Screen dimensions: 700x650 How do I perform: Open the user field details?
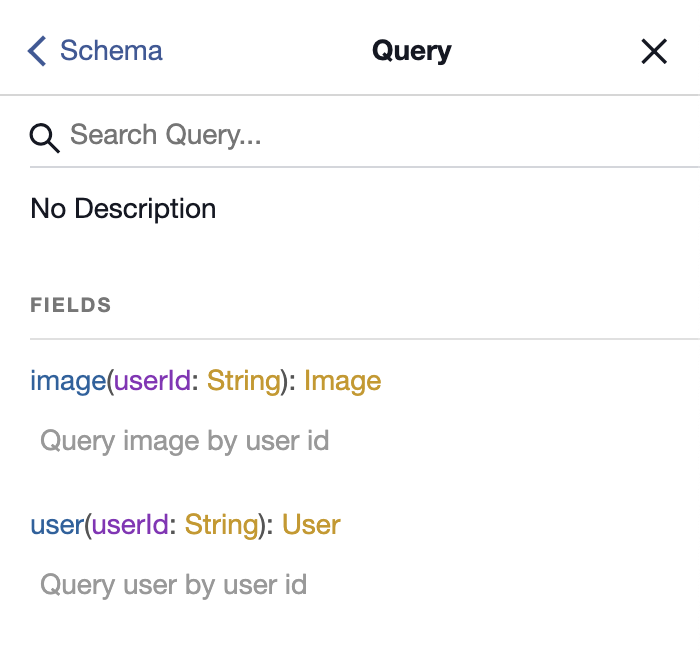(57, 525)
